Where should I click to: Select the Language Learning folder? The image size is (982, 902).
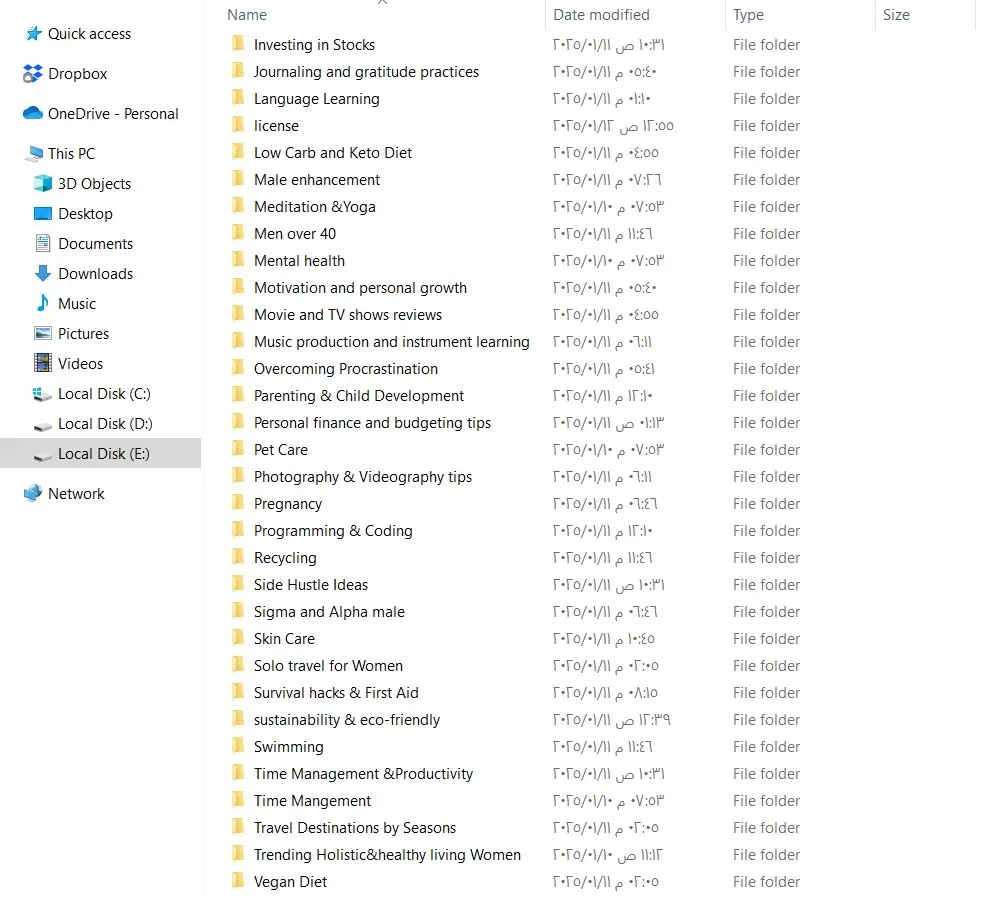pyautogui.click(x=317, y=99)
